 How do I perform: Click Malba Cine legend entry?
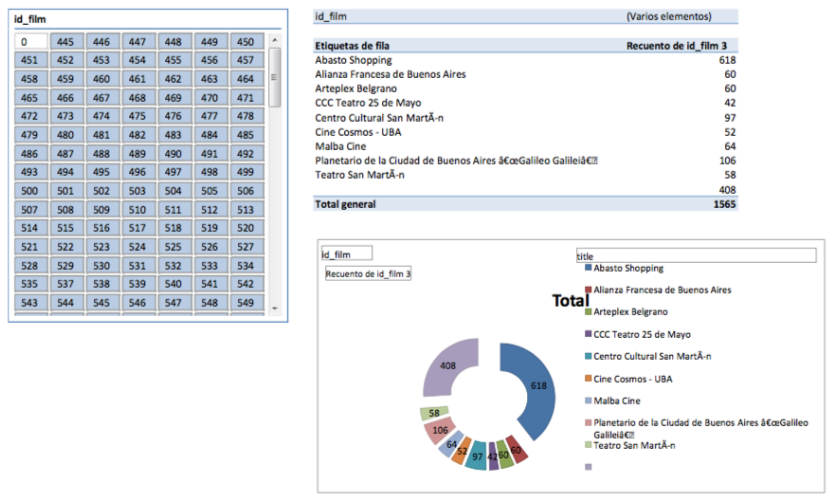pos(612,401)
